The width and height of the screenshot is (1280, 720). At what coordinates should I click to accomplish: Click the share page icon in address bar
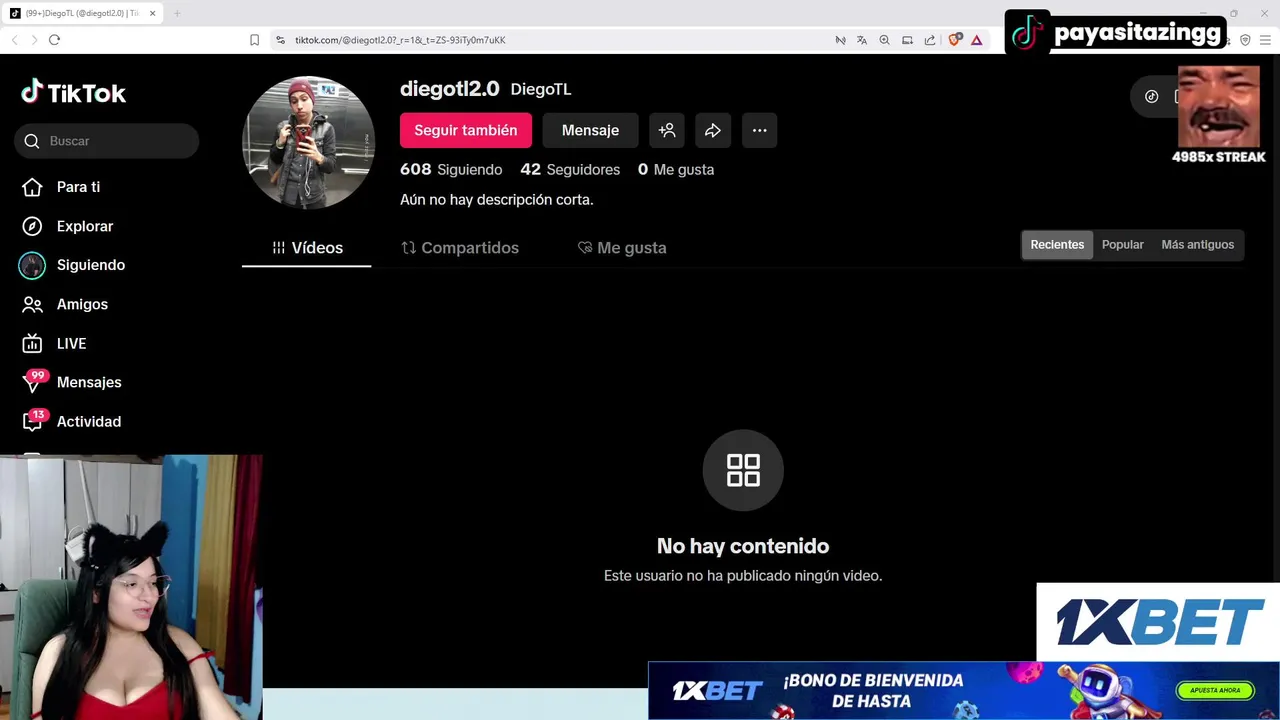[x=930, y=40]
